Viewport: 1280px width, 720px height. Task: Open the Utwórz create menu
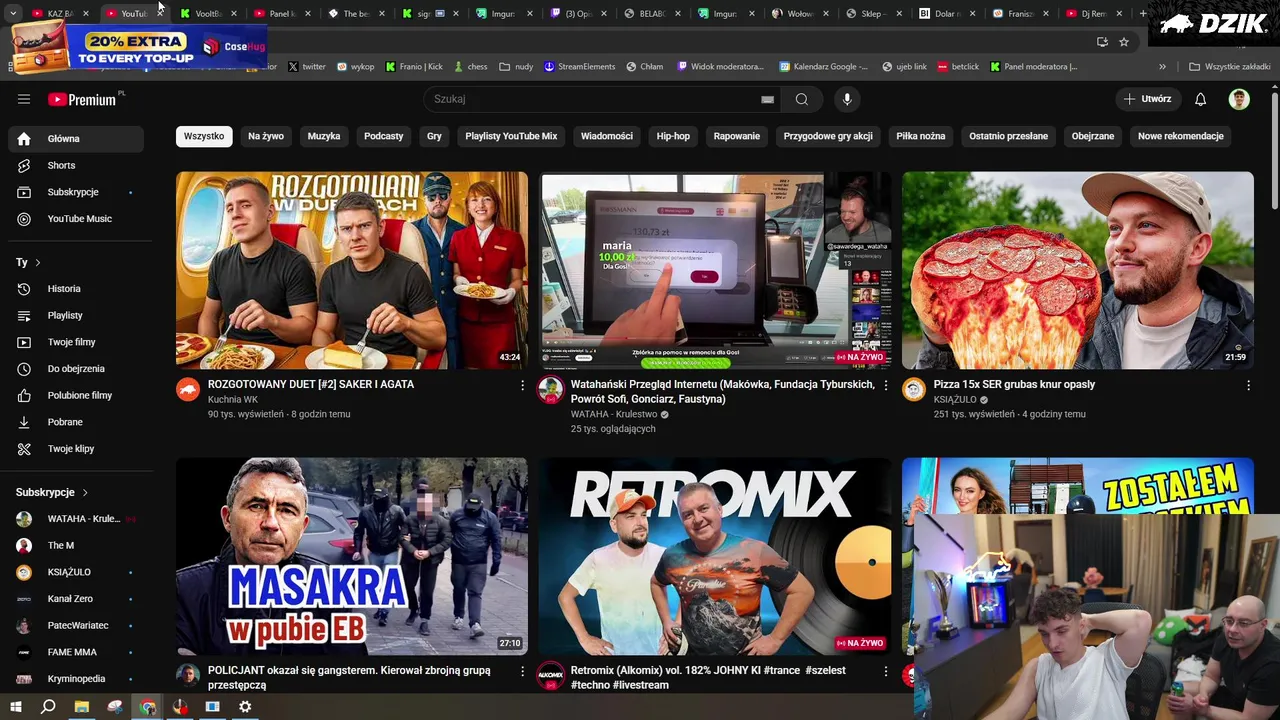1148,99
